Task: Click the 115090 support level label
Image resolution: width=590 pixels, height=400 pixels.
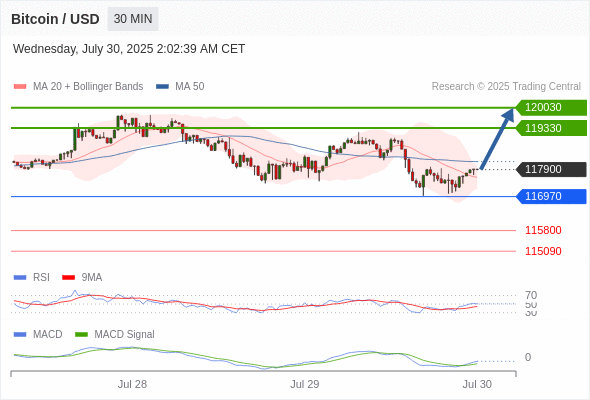Action: click(x=543, y=251)
